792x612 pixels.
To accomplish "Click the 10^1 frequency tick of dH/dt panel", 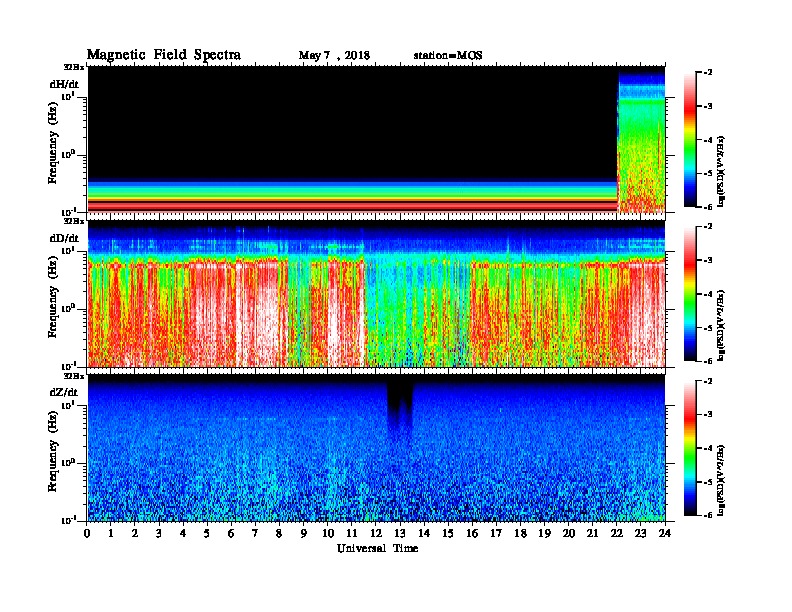I will pyautogui.click(x=69, y=96).
